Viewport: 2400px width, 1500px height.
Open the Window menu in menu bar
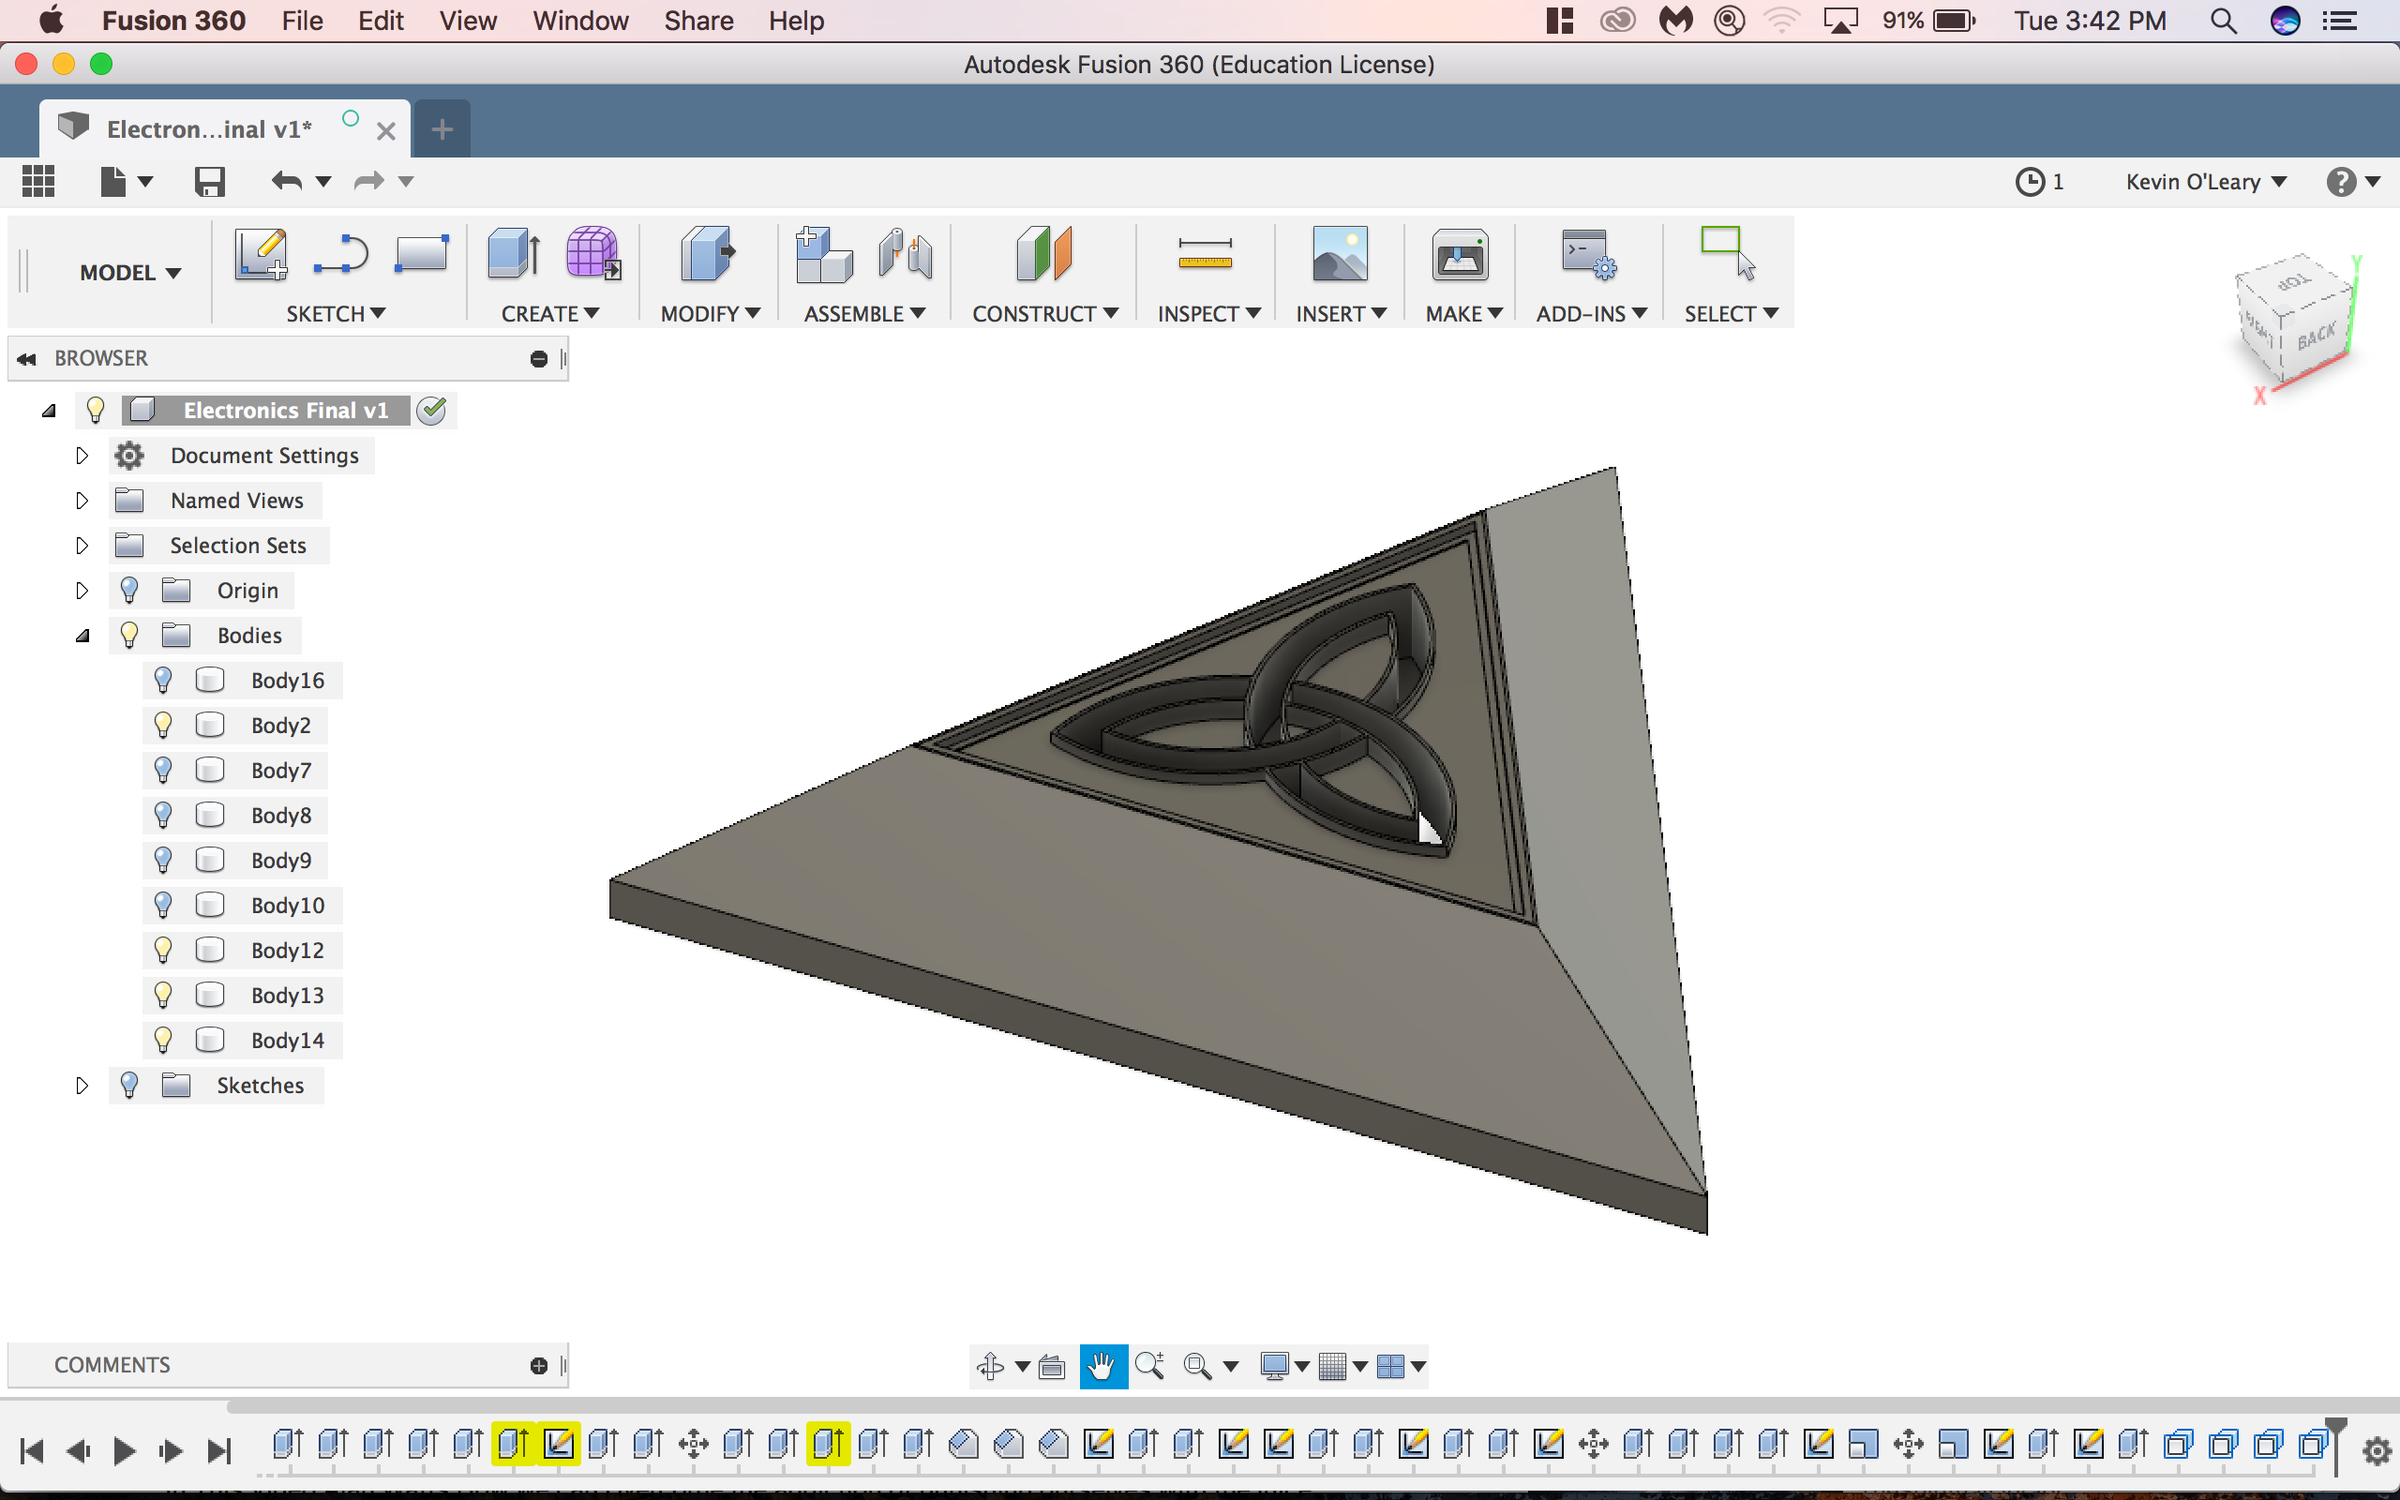(580, 21)
